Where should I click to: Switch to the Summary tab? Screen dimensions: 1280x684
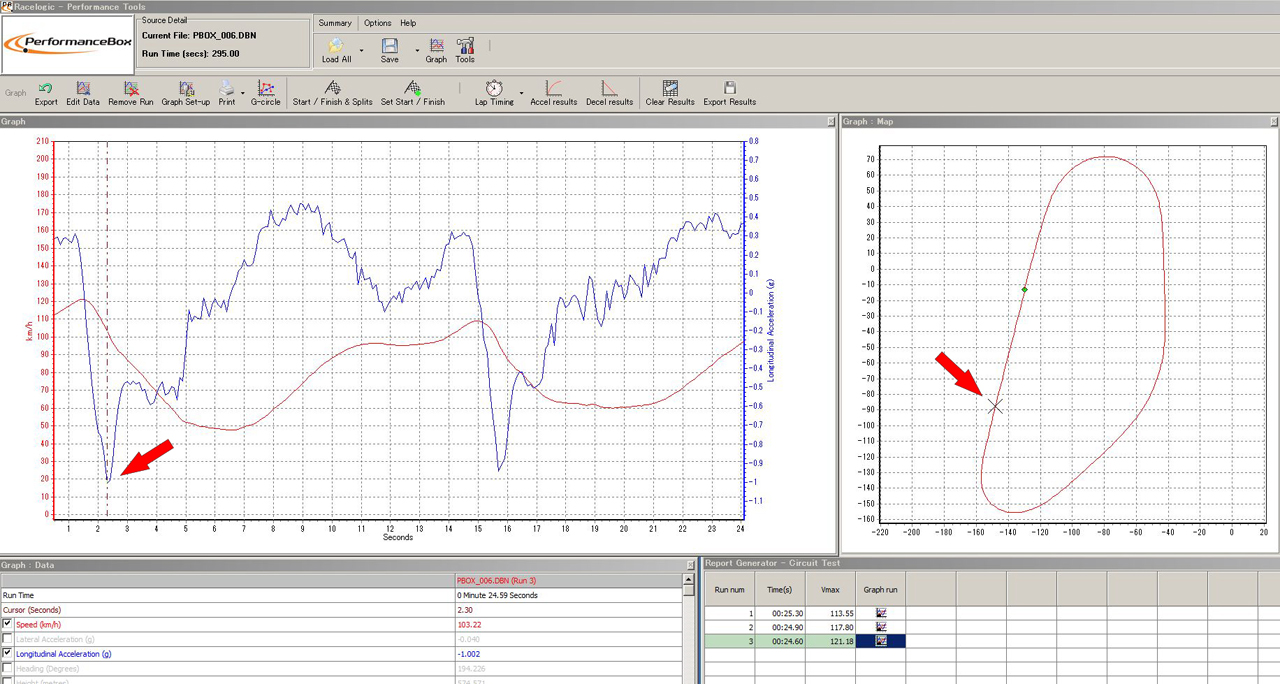click(335, 23)
